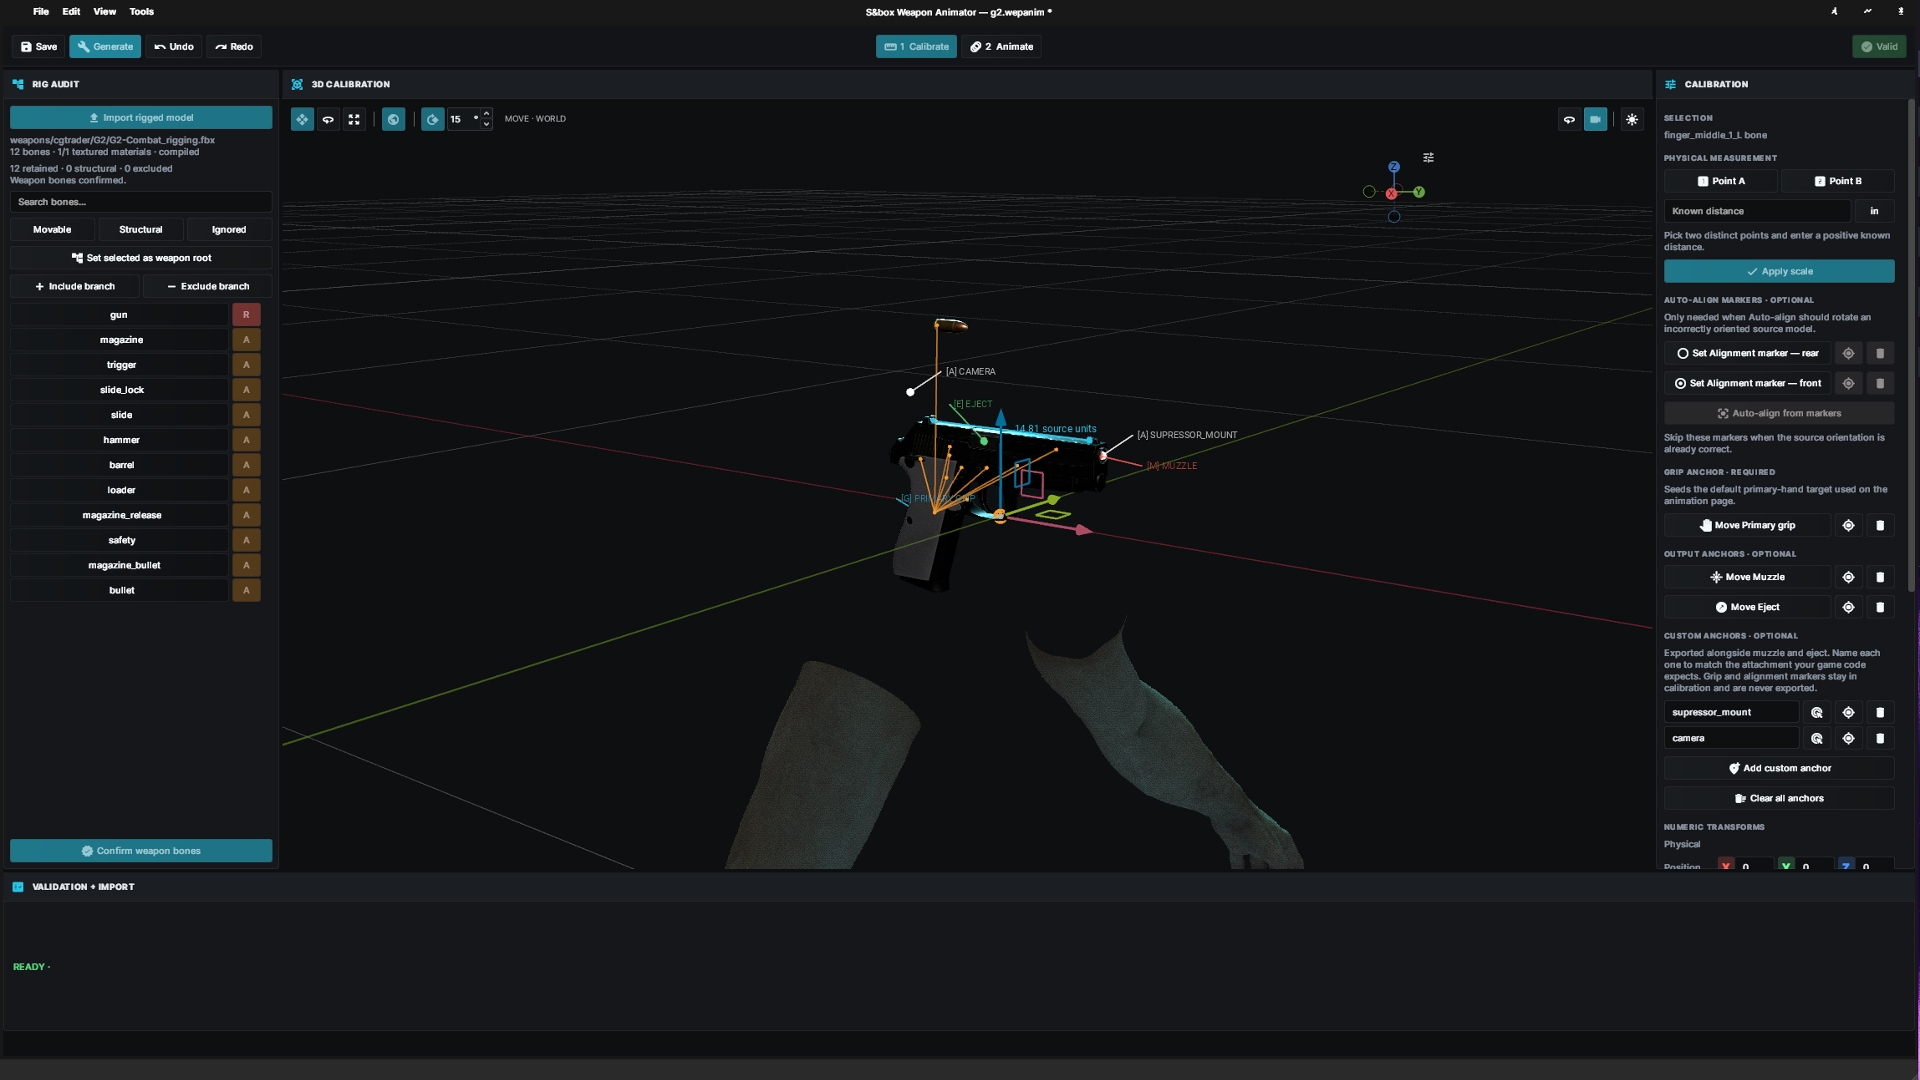Click the Save button

click(x=39, y=47)
